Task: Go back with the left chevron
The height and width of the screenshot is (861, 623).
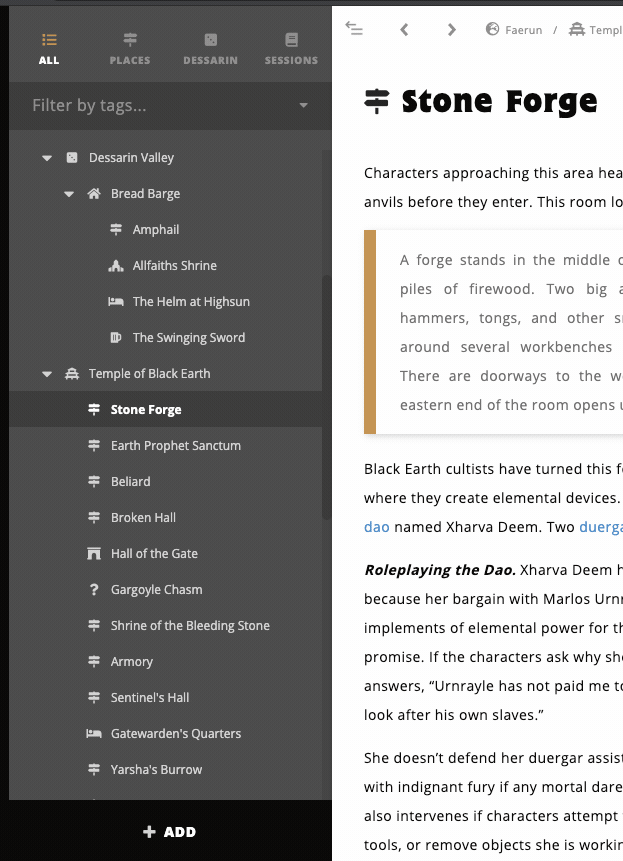Action: (405, 30)
